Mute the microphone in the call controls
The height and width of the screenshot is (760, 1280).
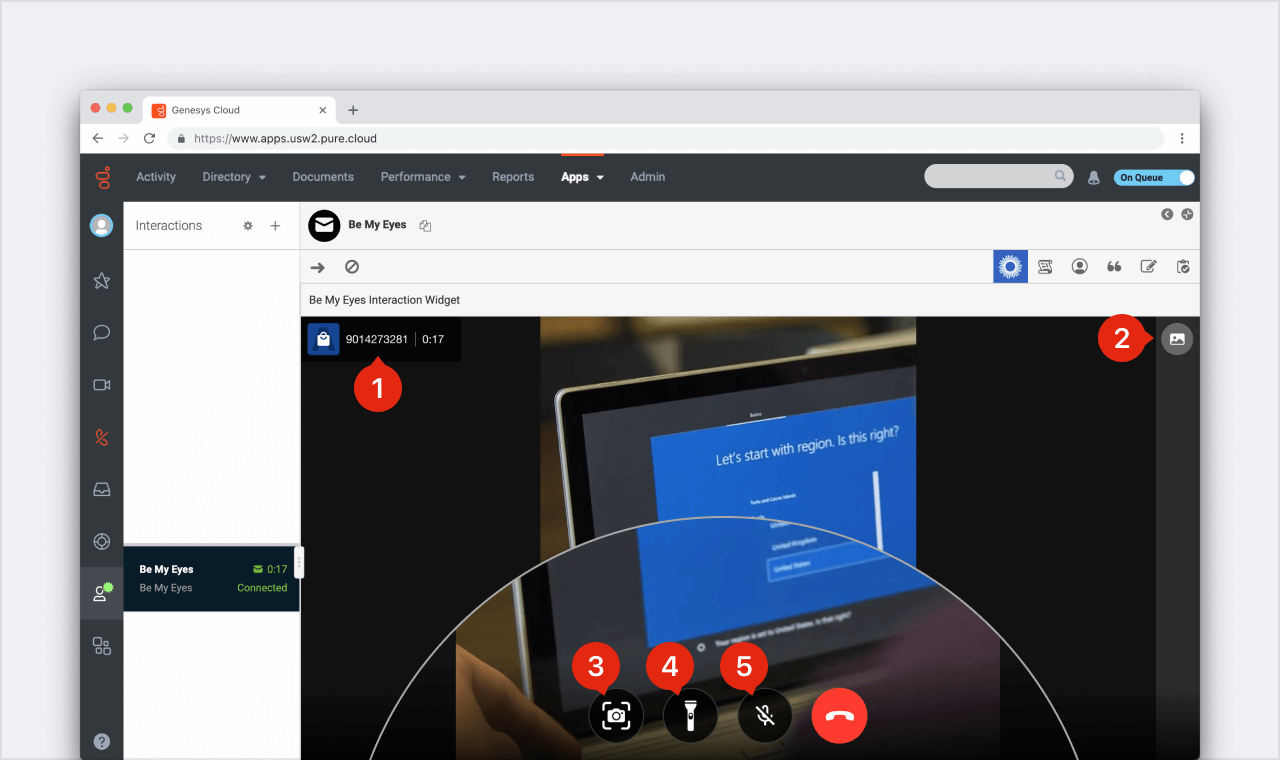point(765,715)
